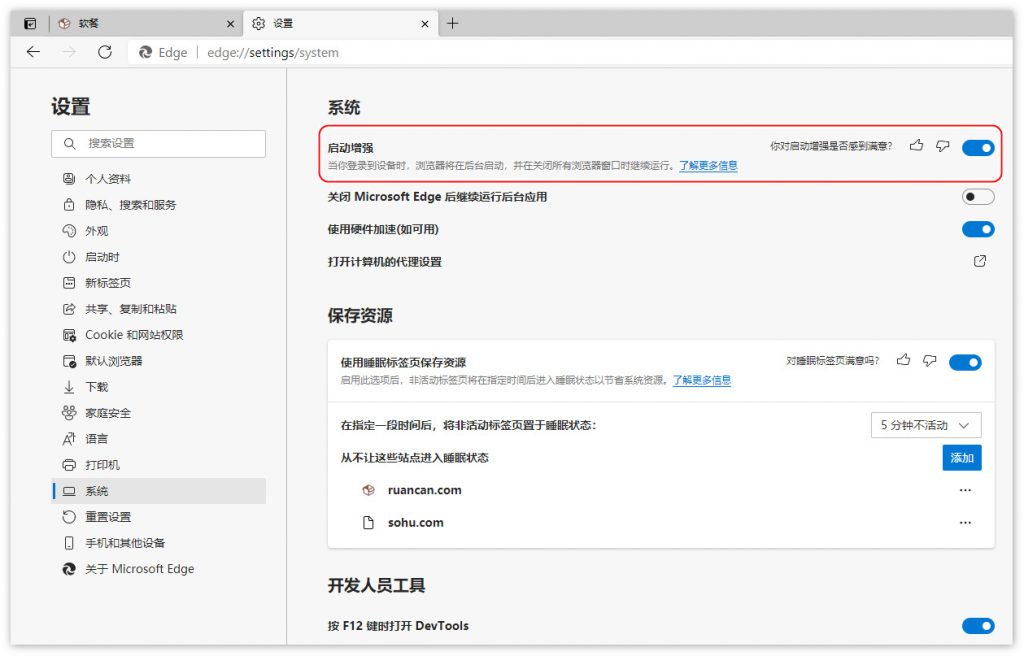The image size is (1024, 656).
Task: Open more options for ruancan.com
Action: click(x=965, y=491)
